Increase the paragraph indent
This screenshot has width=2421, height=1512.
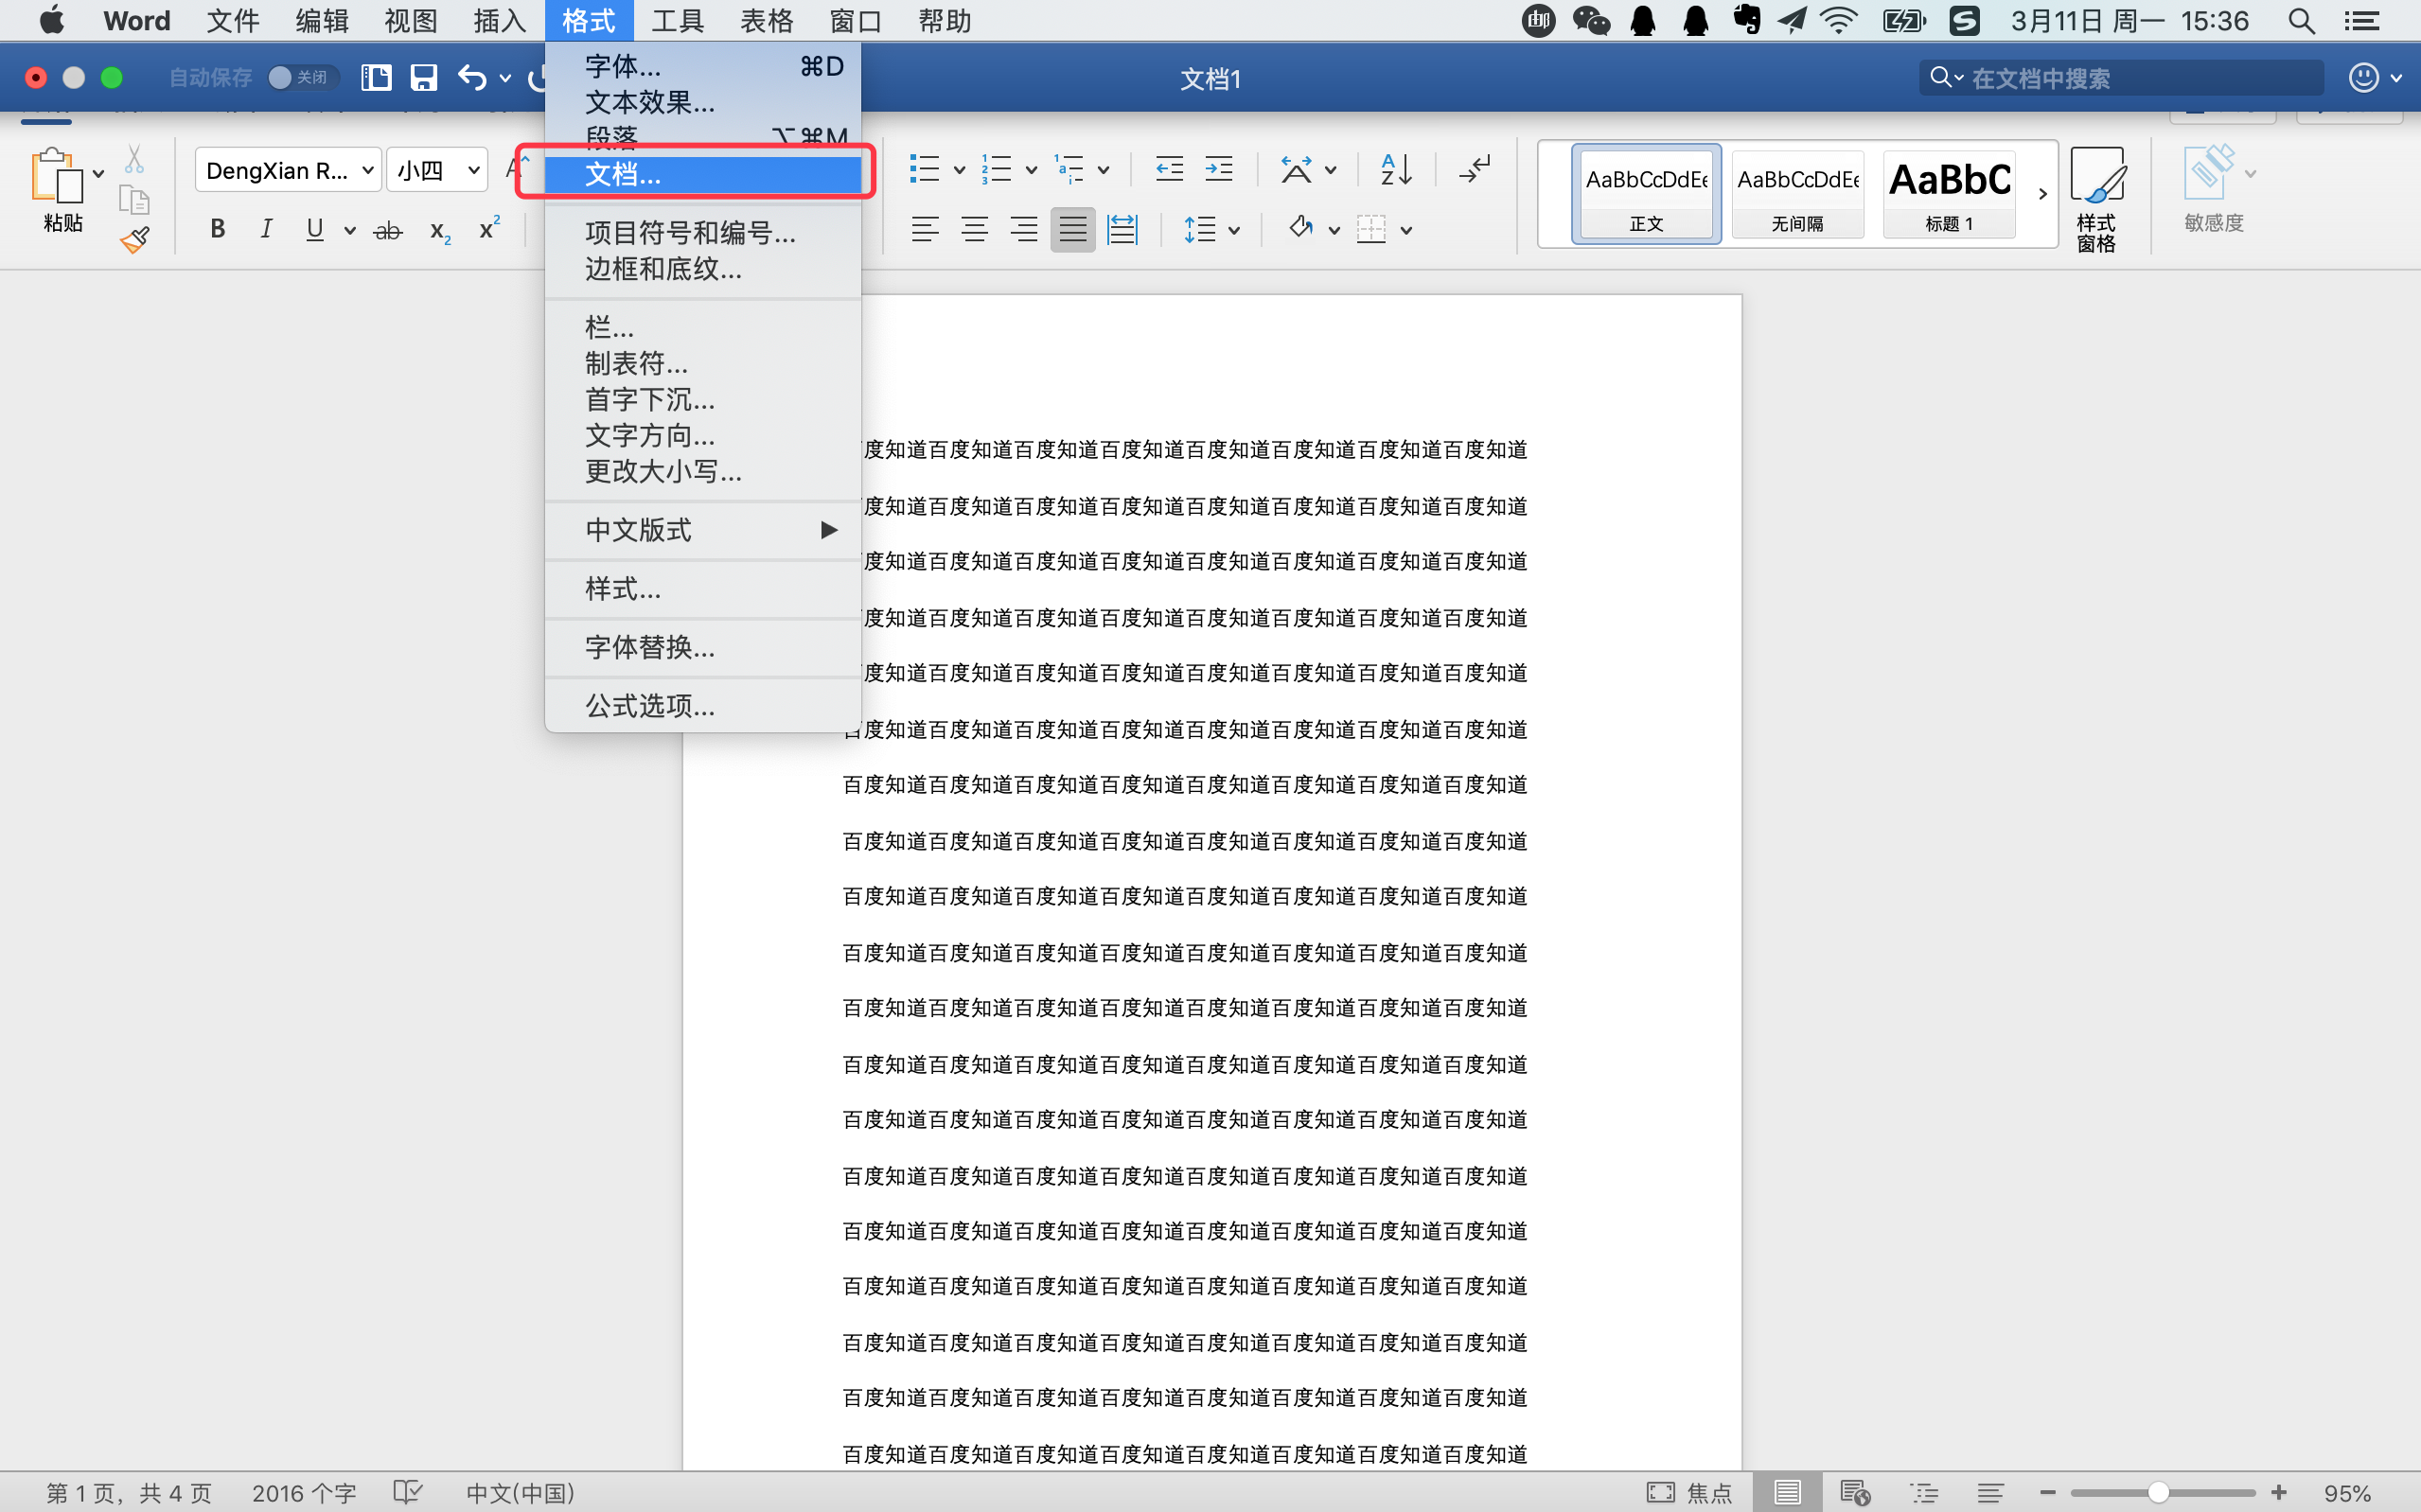point(1218,170)
